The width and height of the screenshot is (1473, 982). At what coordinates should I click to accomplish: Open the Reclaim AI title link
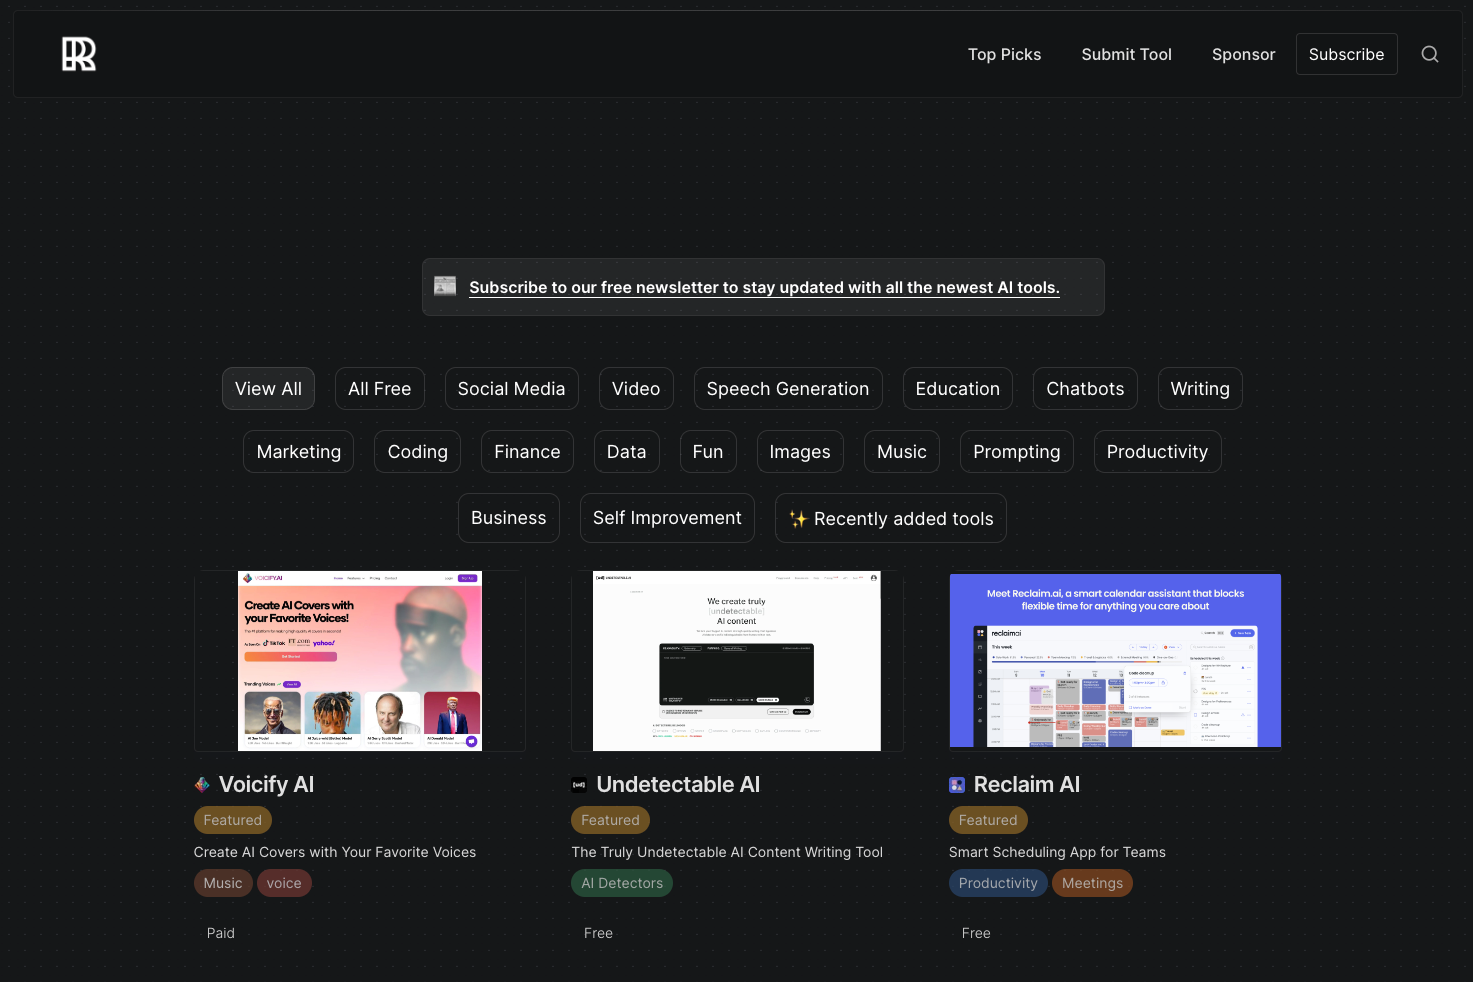(1026, 785)
